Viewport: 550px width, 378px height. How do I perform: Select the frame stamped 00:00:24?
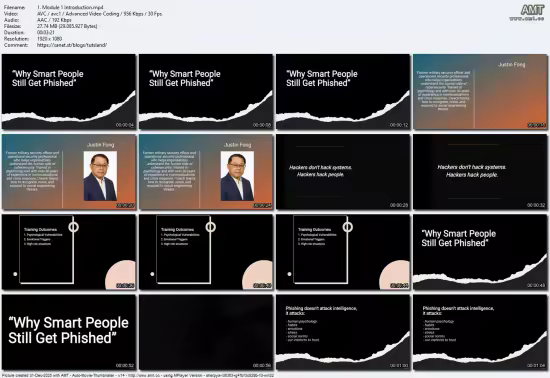206,172
